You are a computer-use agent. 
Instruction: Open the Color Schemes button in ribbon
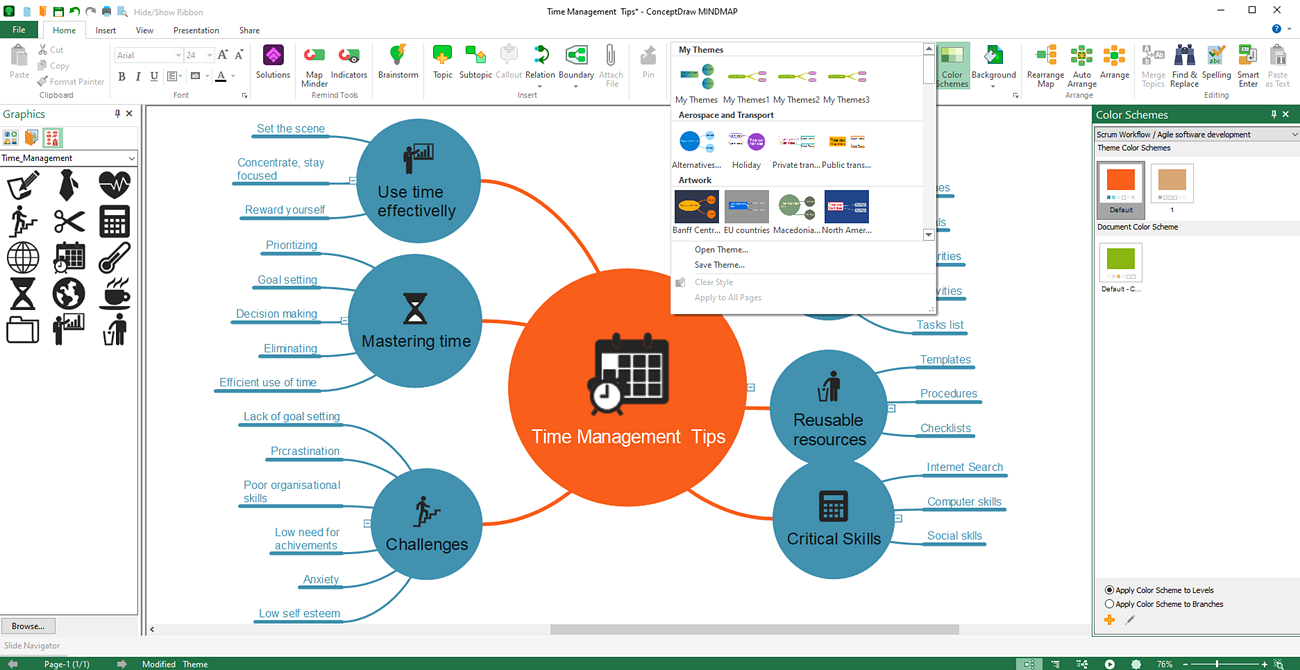coord(952,66)
